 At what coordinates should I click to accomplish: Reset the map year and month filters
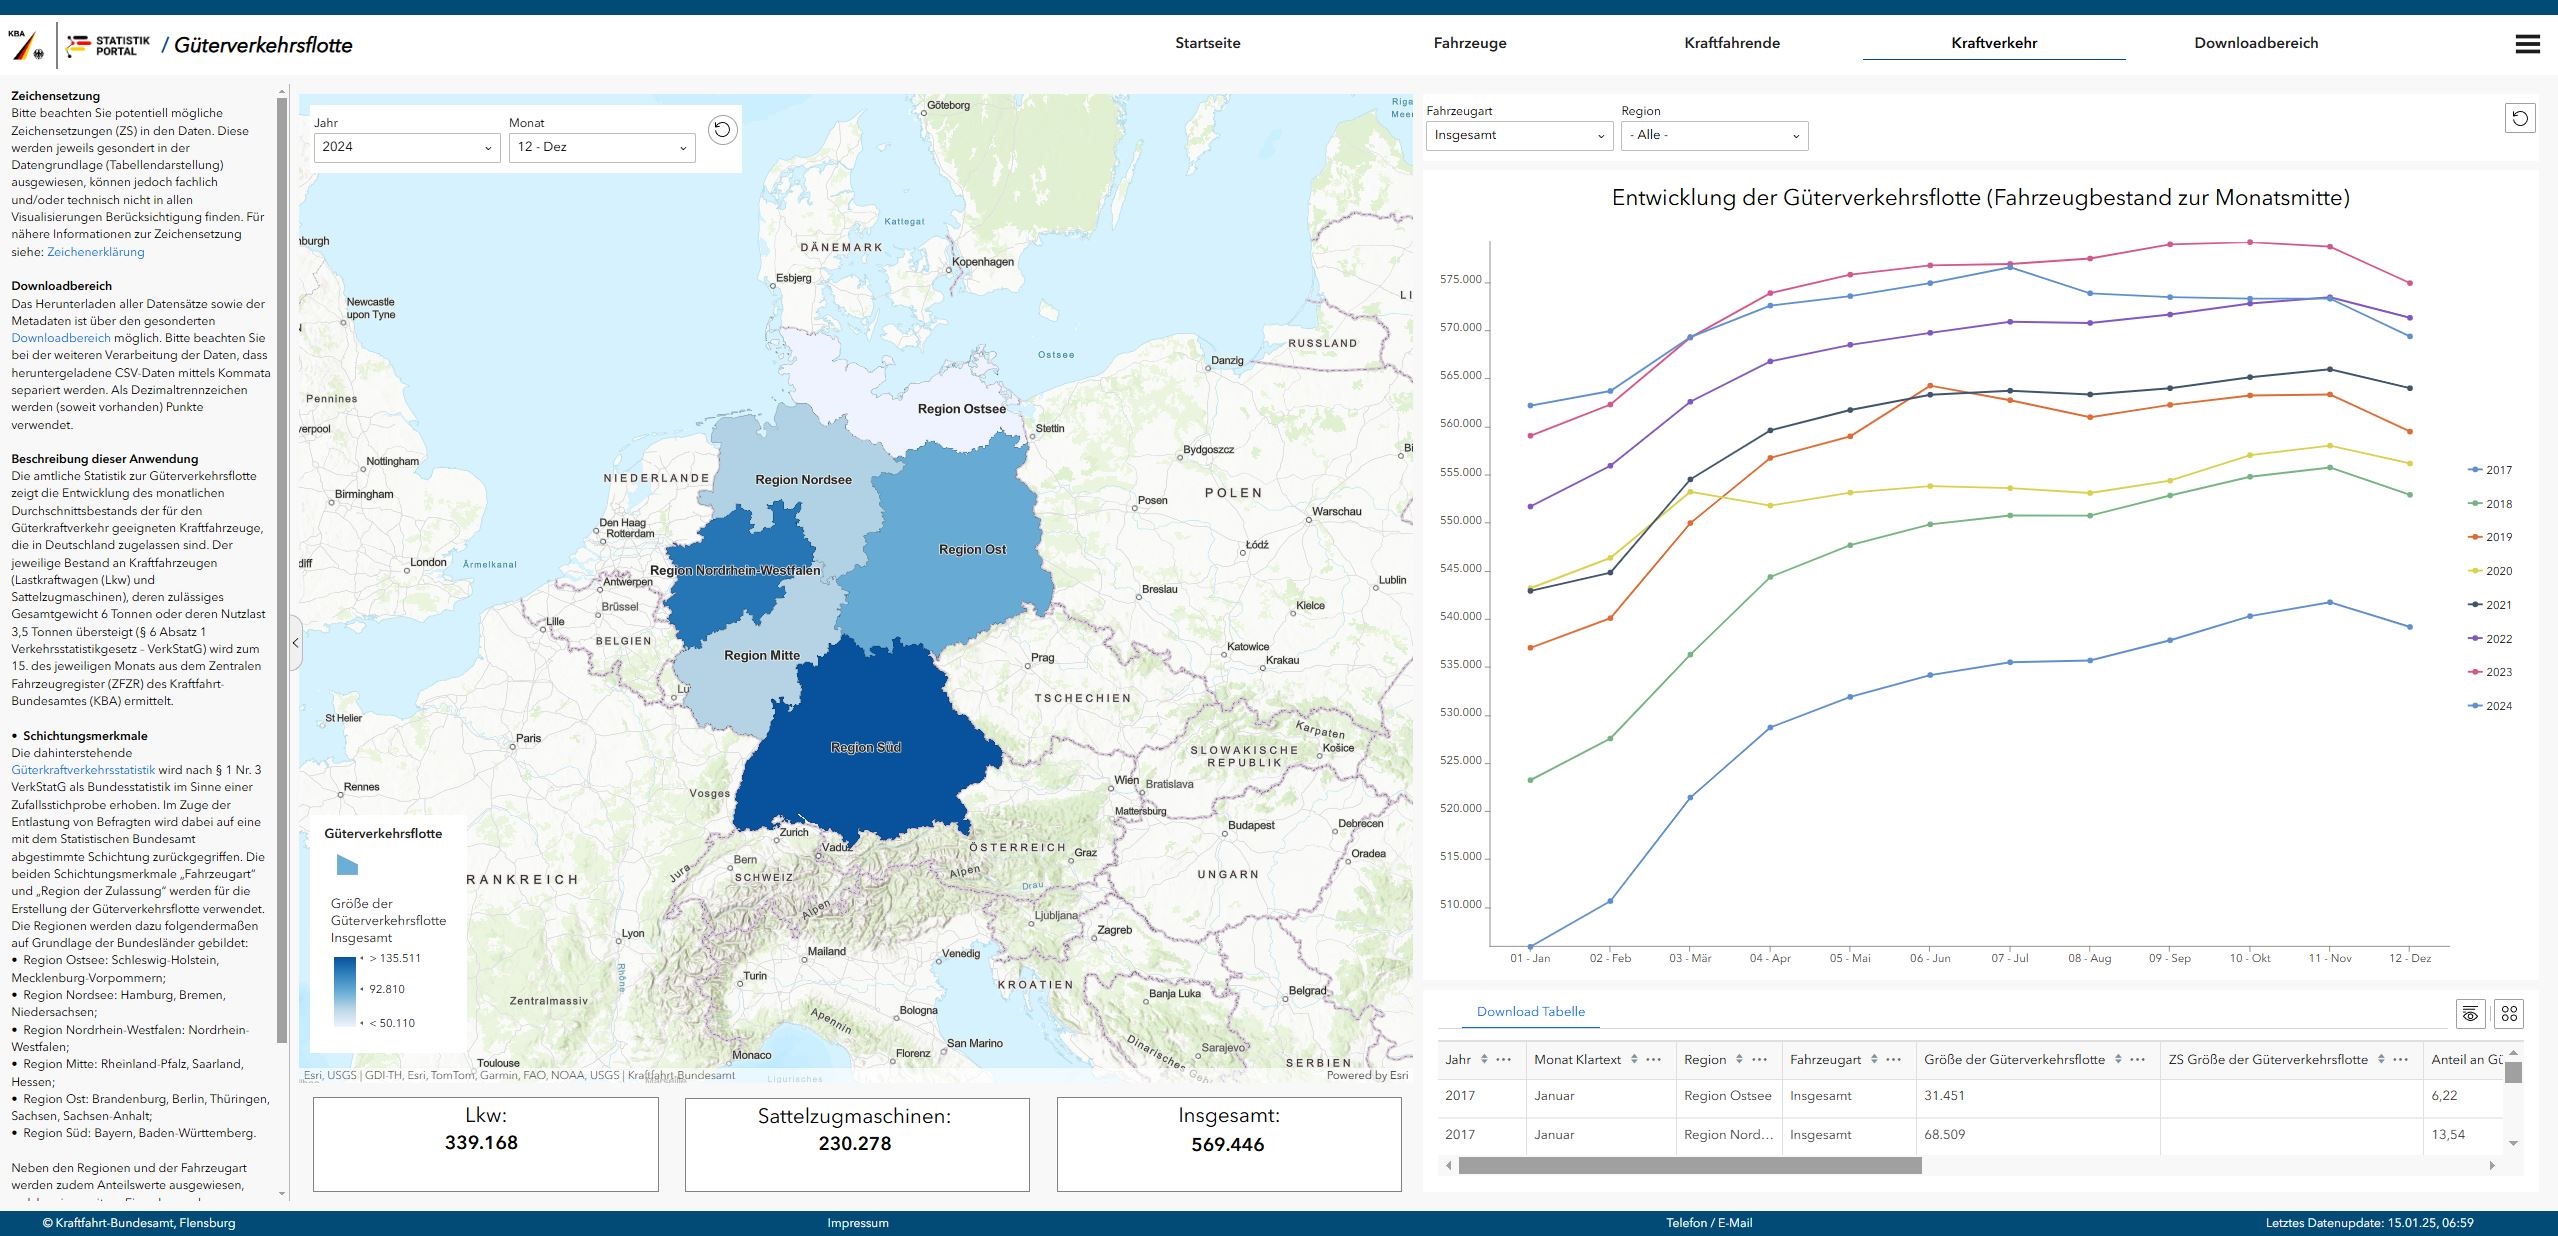[722, 130]
